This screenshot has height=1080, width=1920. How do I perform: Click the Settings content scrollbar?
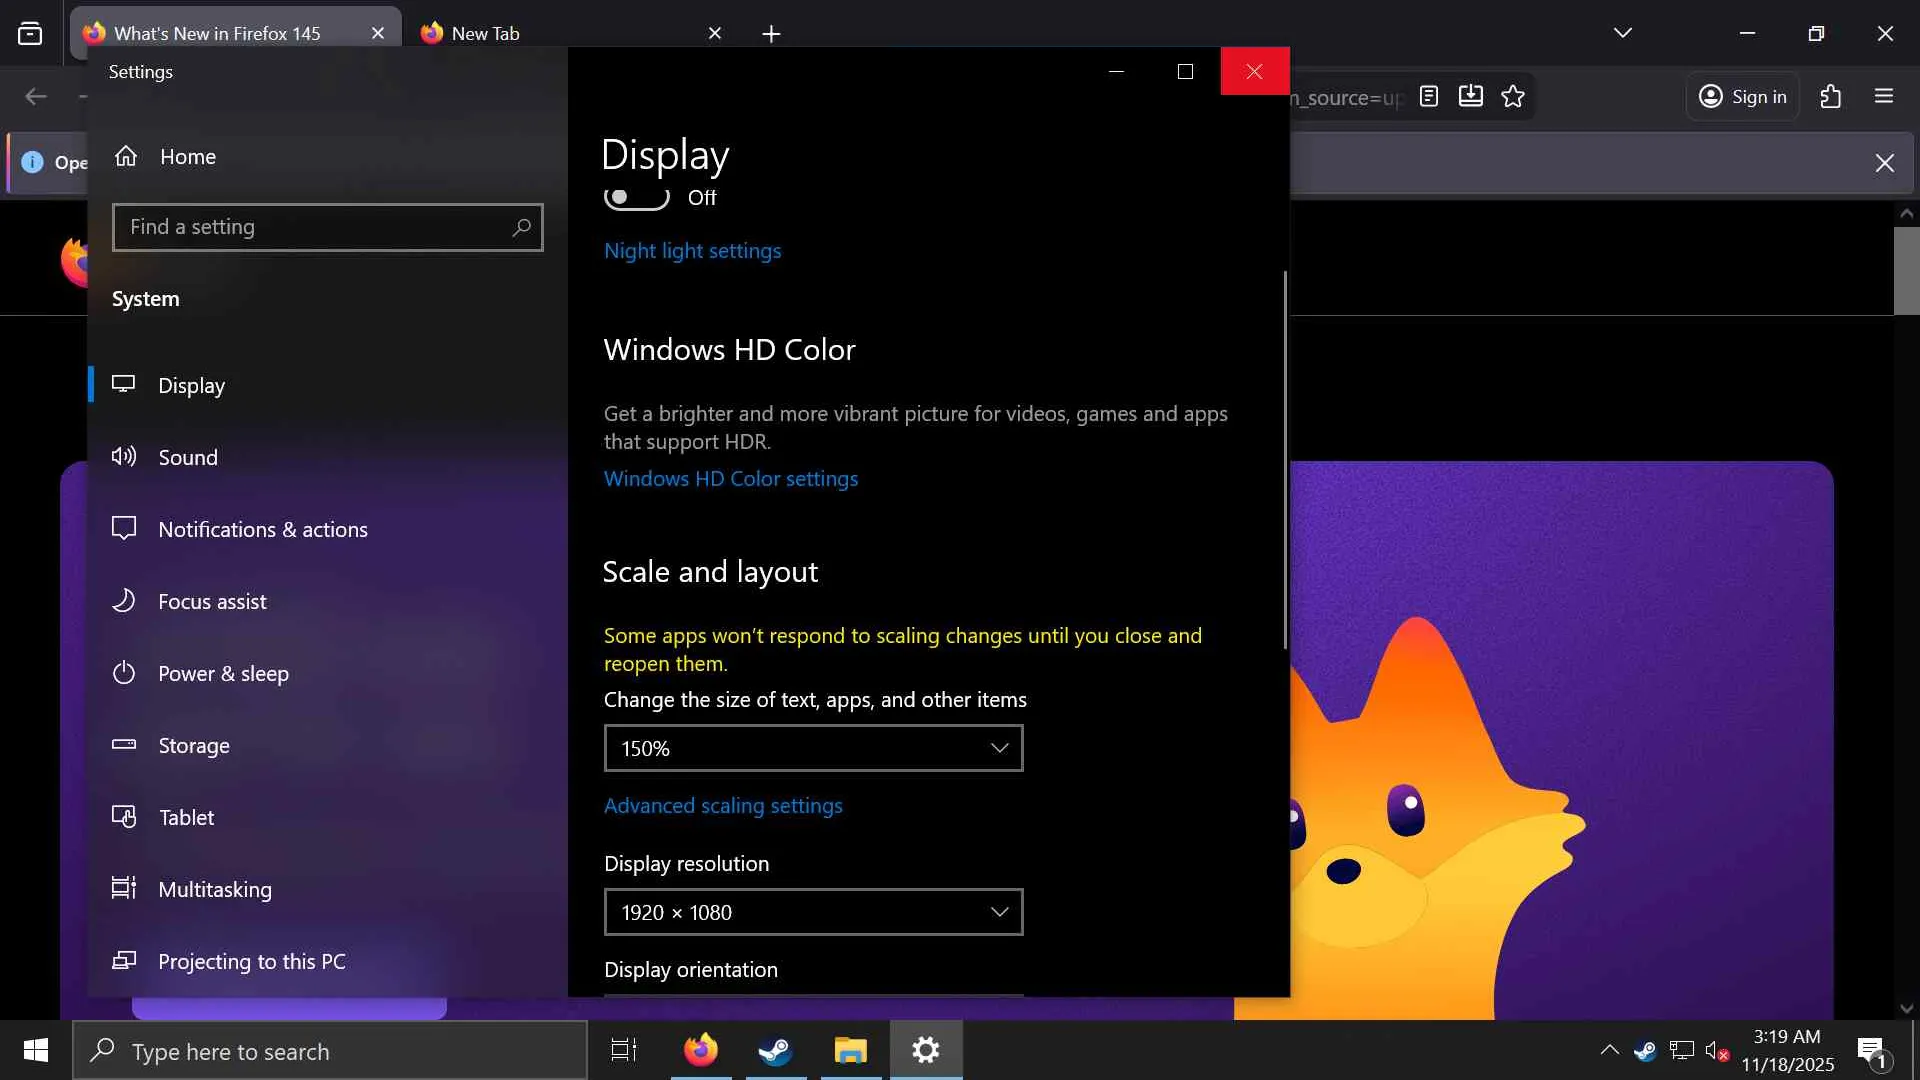[1285, 460]
